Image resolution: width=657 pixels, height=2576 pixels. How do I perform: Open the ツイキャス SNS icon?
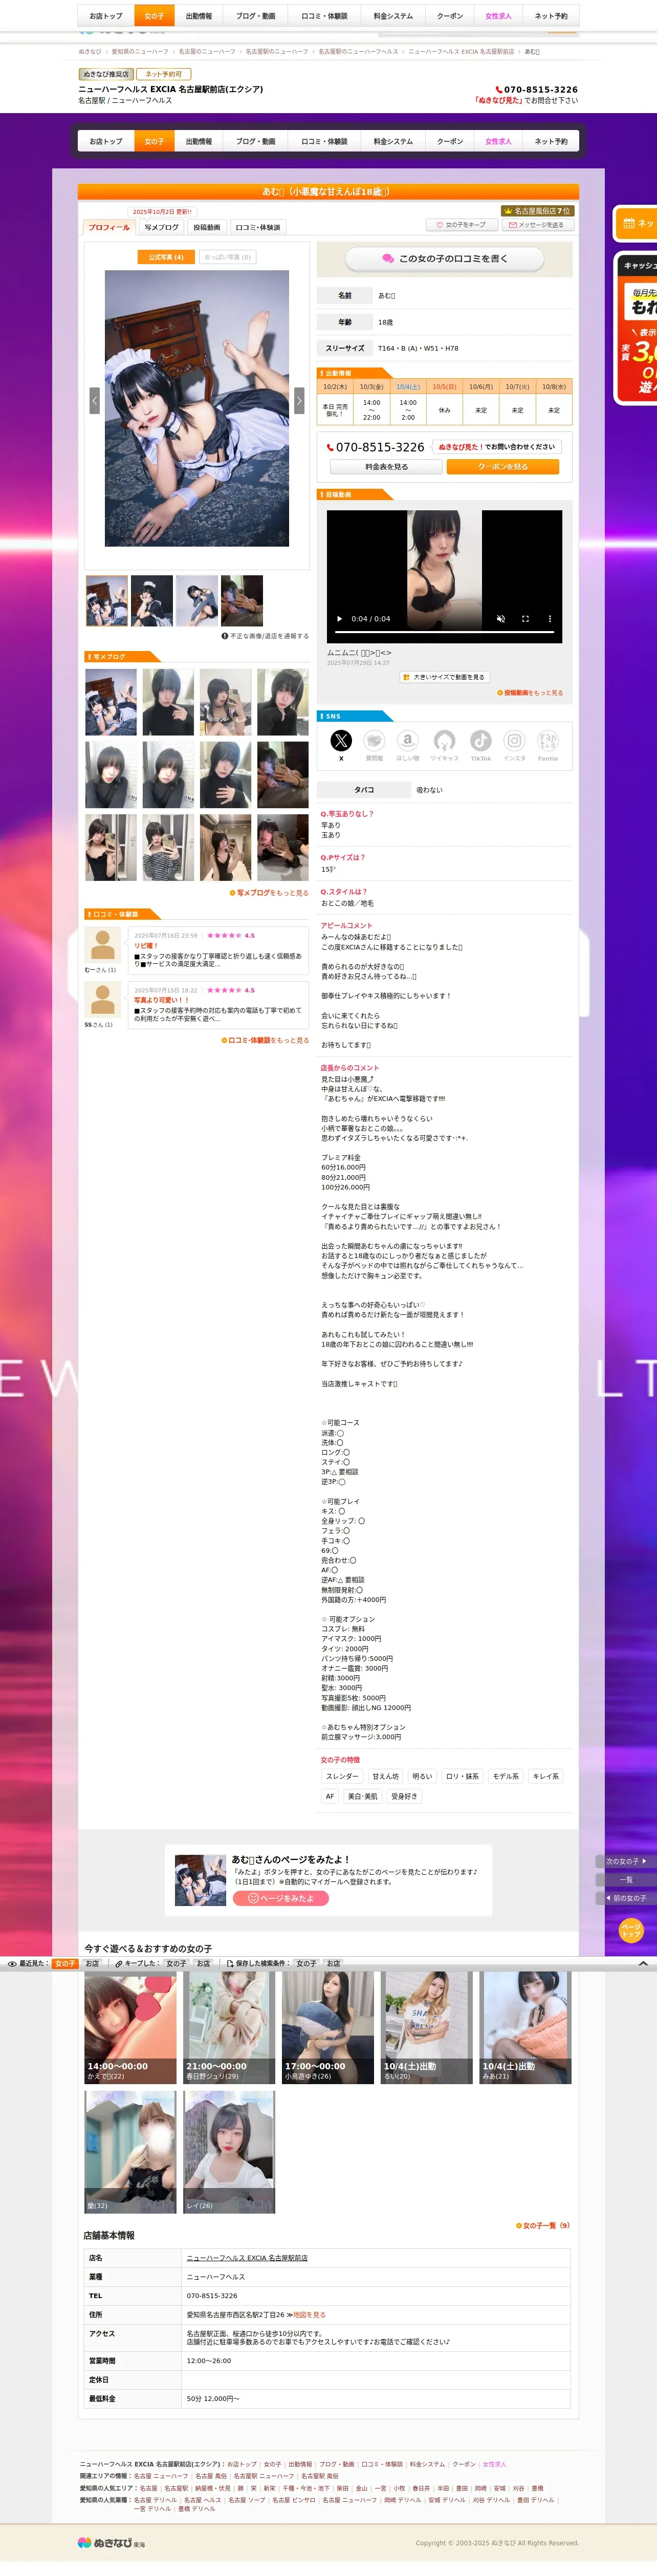444,745
